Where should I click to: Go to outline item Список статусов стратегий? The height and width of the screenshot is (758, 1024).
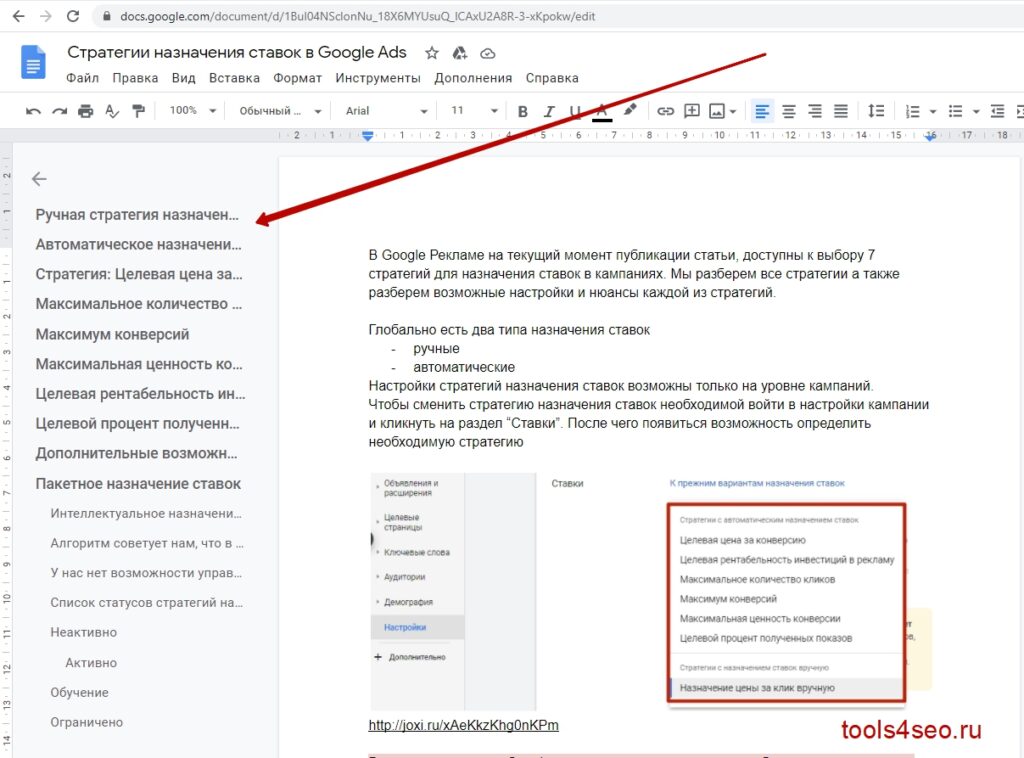coord(147,603)
